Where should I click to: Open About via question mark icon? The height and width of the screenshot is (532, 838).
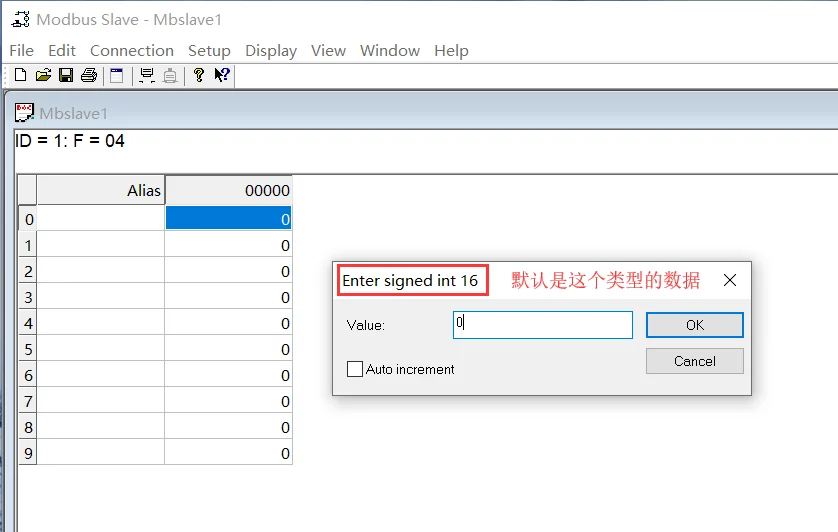point(199,75)
